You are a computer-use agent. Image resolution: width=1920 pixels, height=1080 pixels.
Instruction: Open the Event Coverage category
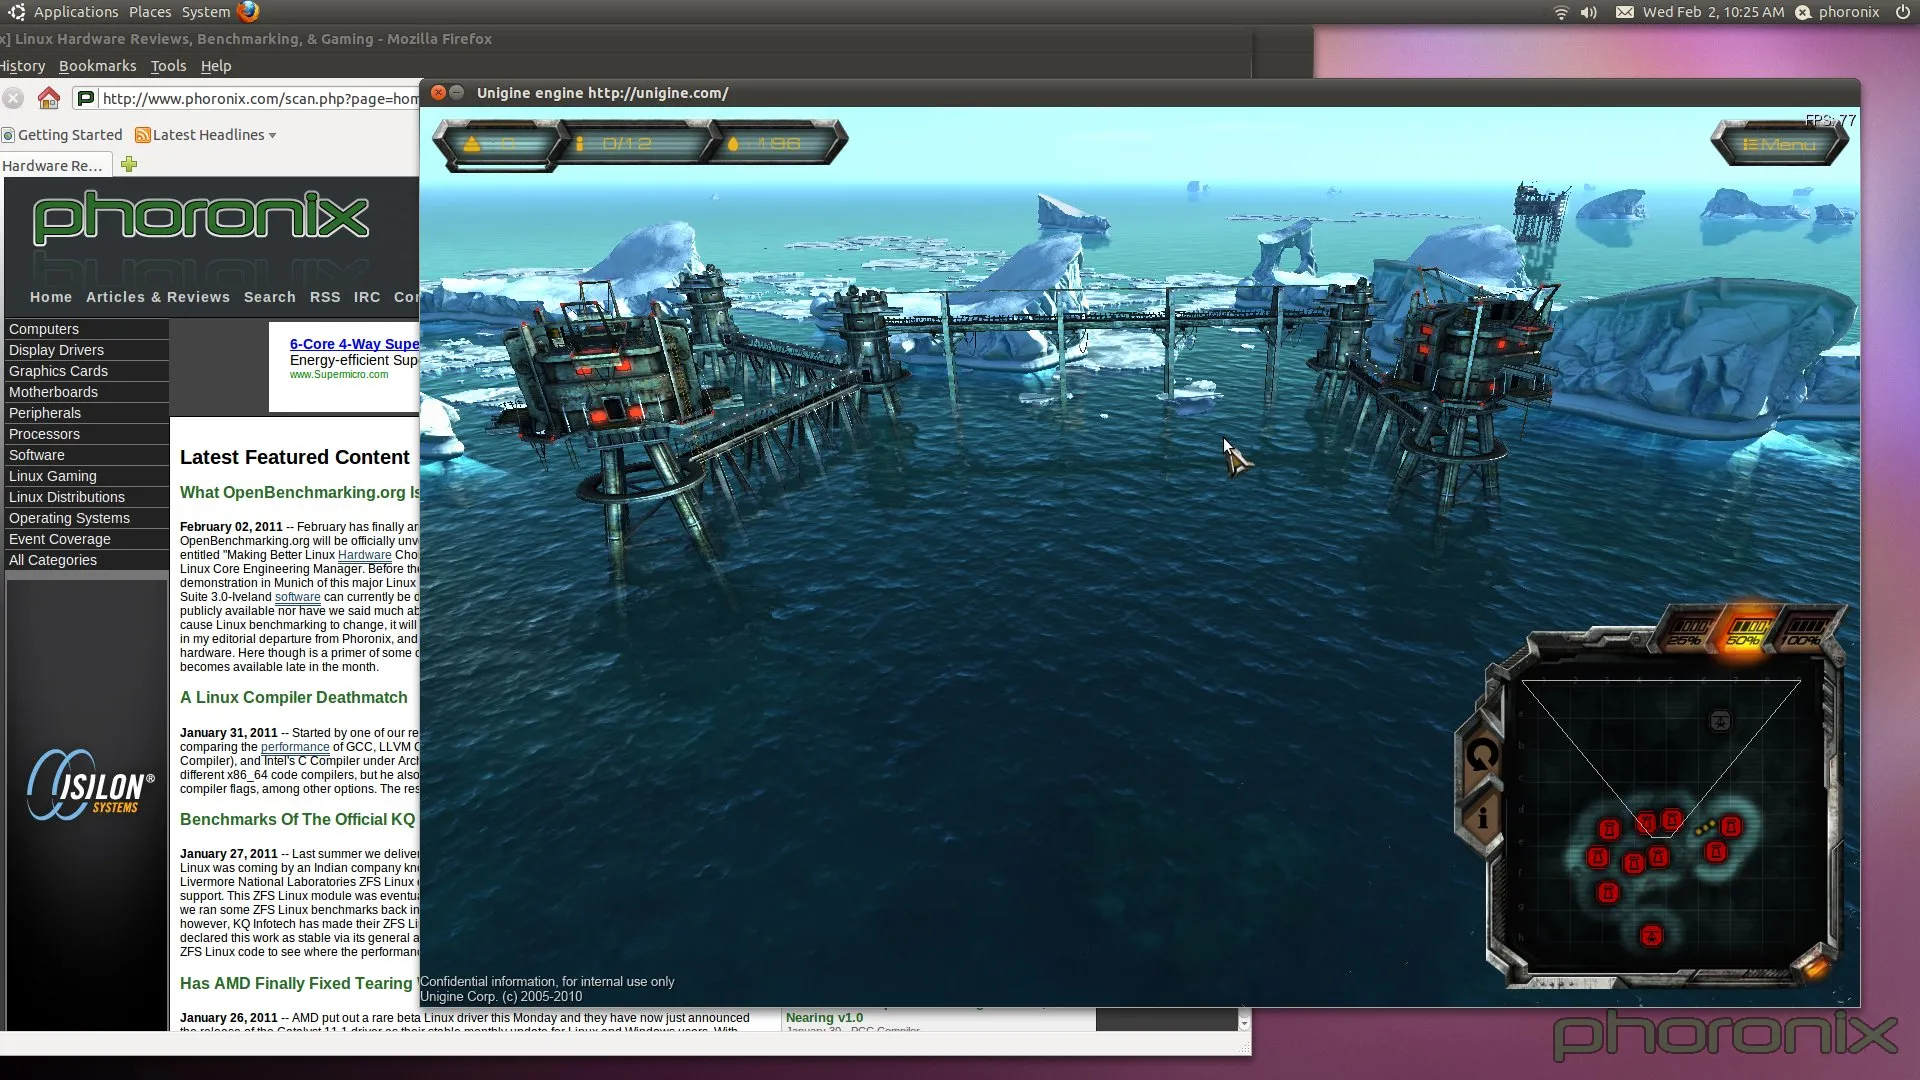tap(87, 539)
